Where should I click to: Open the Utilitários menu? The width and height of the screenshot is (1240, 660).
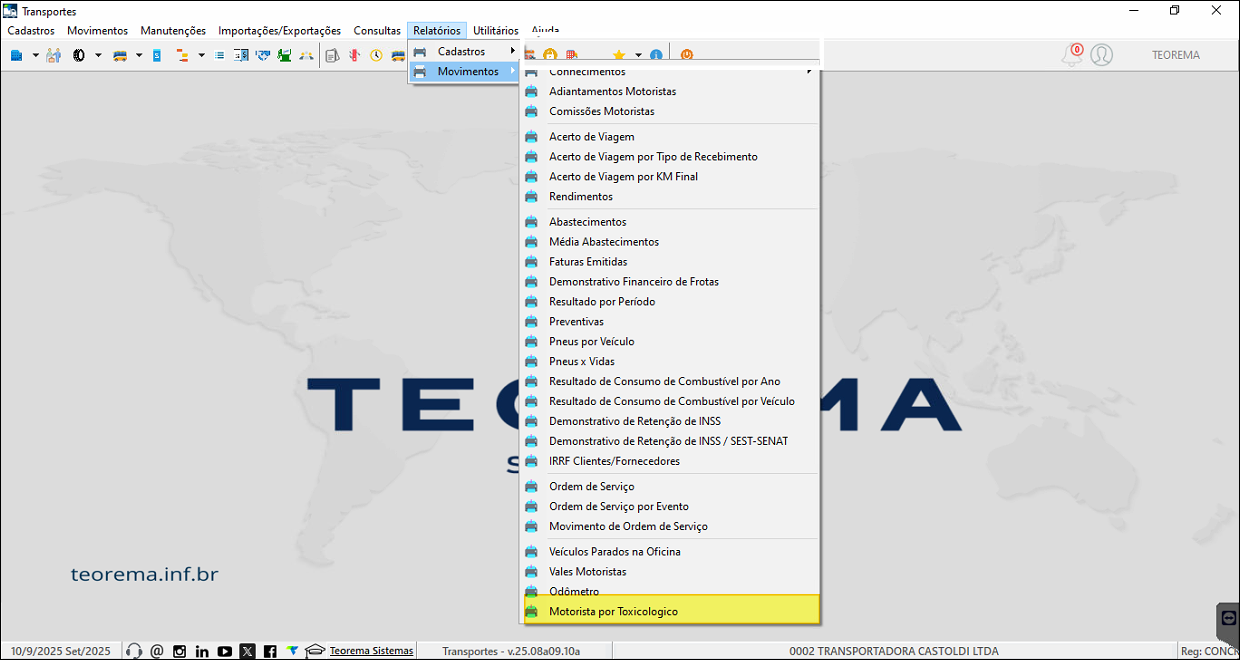point(496,31)
